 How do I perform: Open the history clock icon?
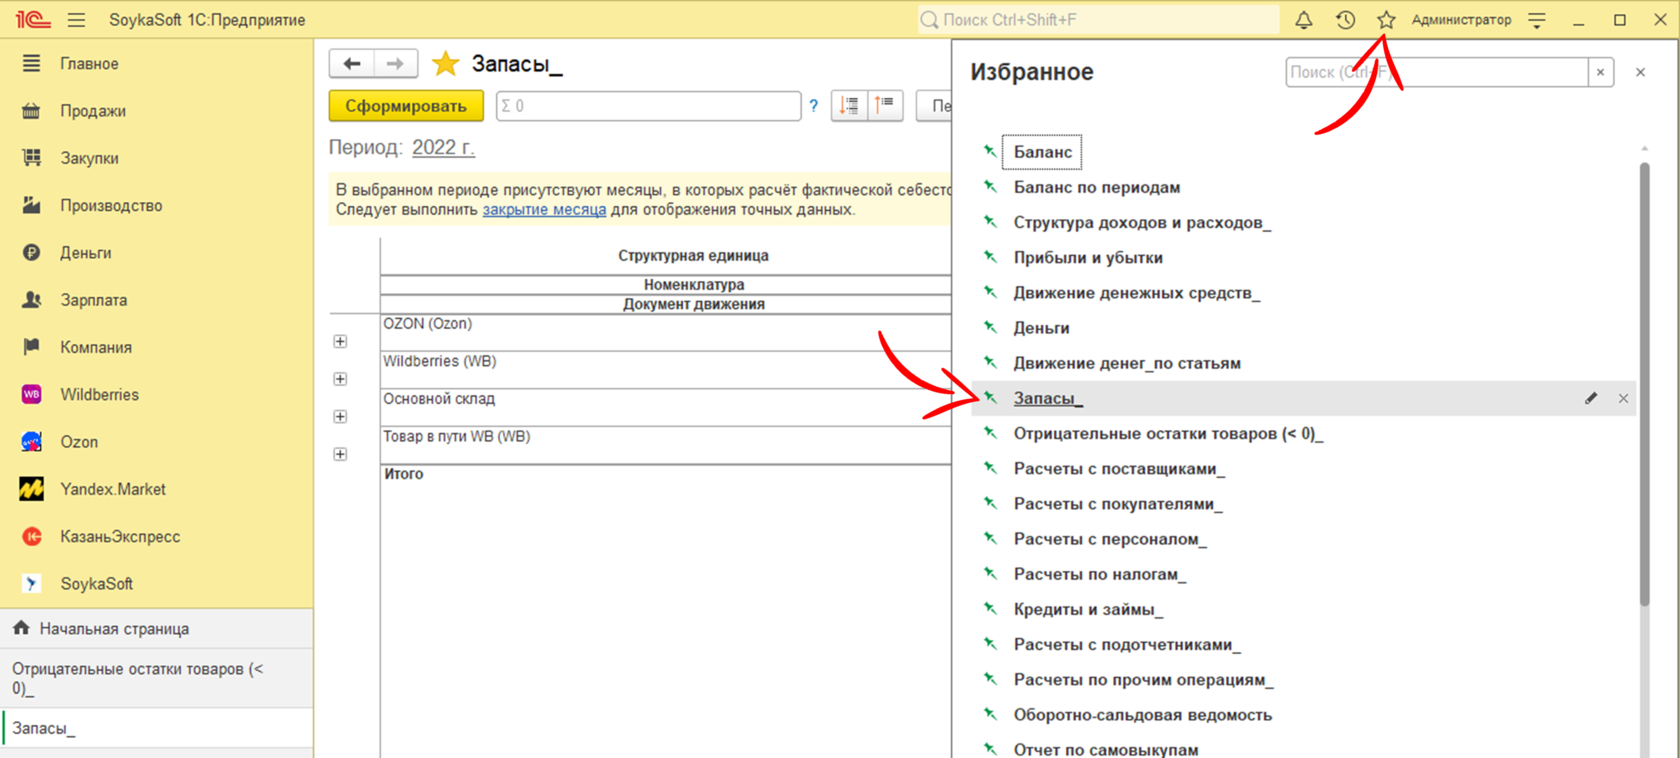1345,20
